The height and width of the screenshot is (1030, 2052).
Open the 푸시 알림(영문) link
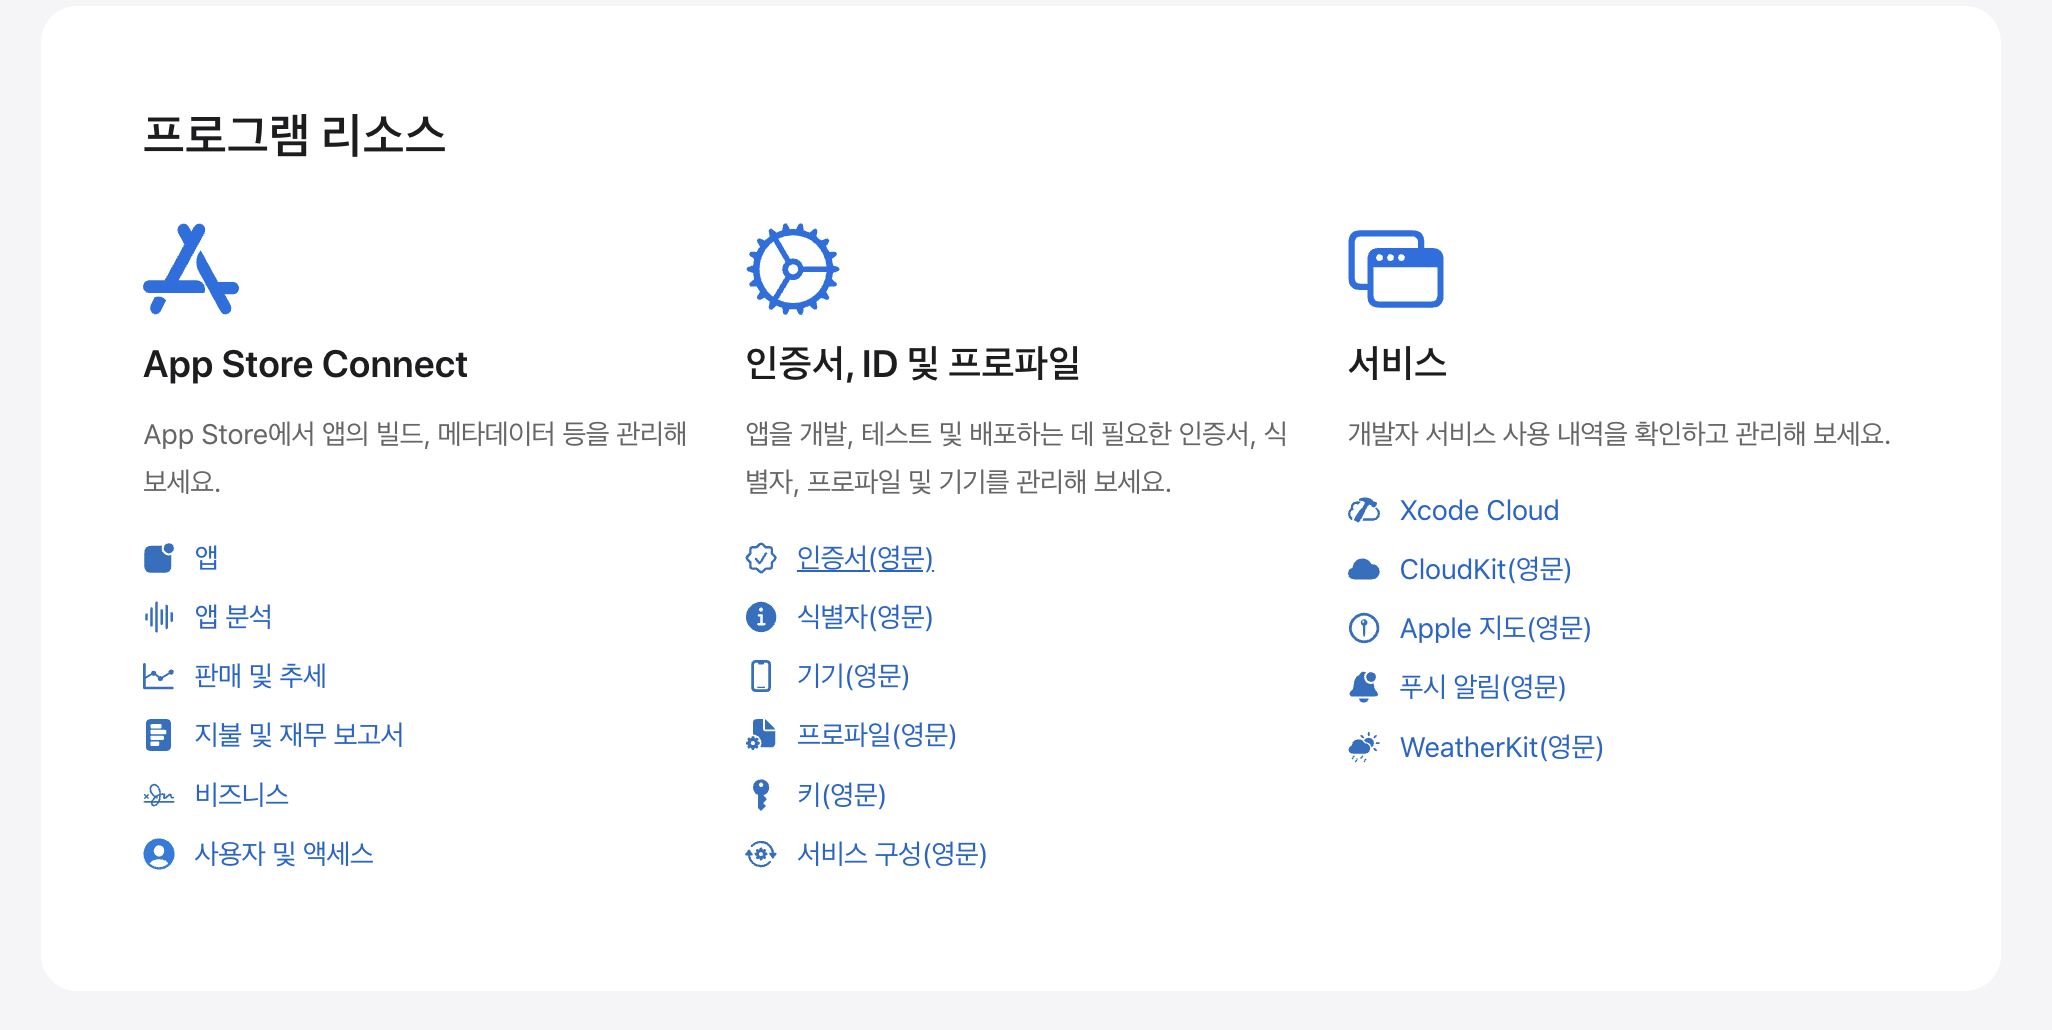click(x=1483, y=687)
